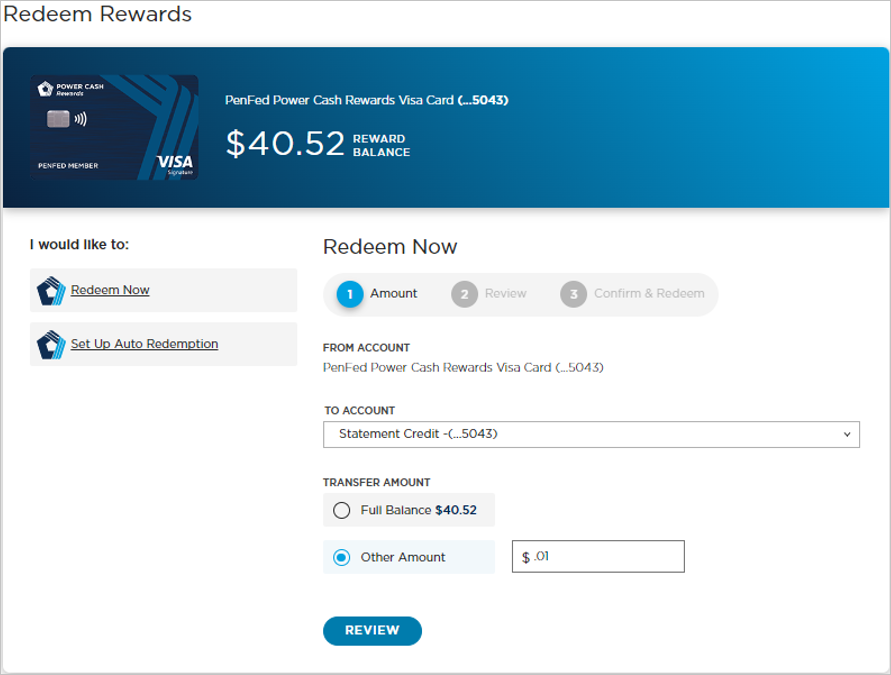This screenshot has height=675, width=891.
Task: Click the VISA logo on the card
Action: [x=175, y=163]
